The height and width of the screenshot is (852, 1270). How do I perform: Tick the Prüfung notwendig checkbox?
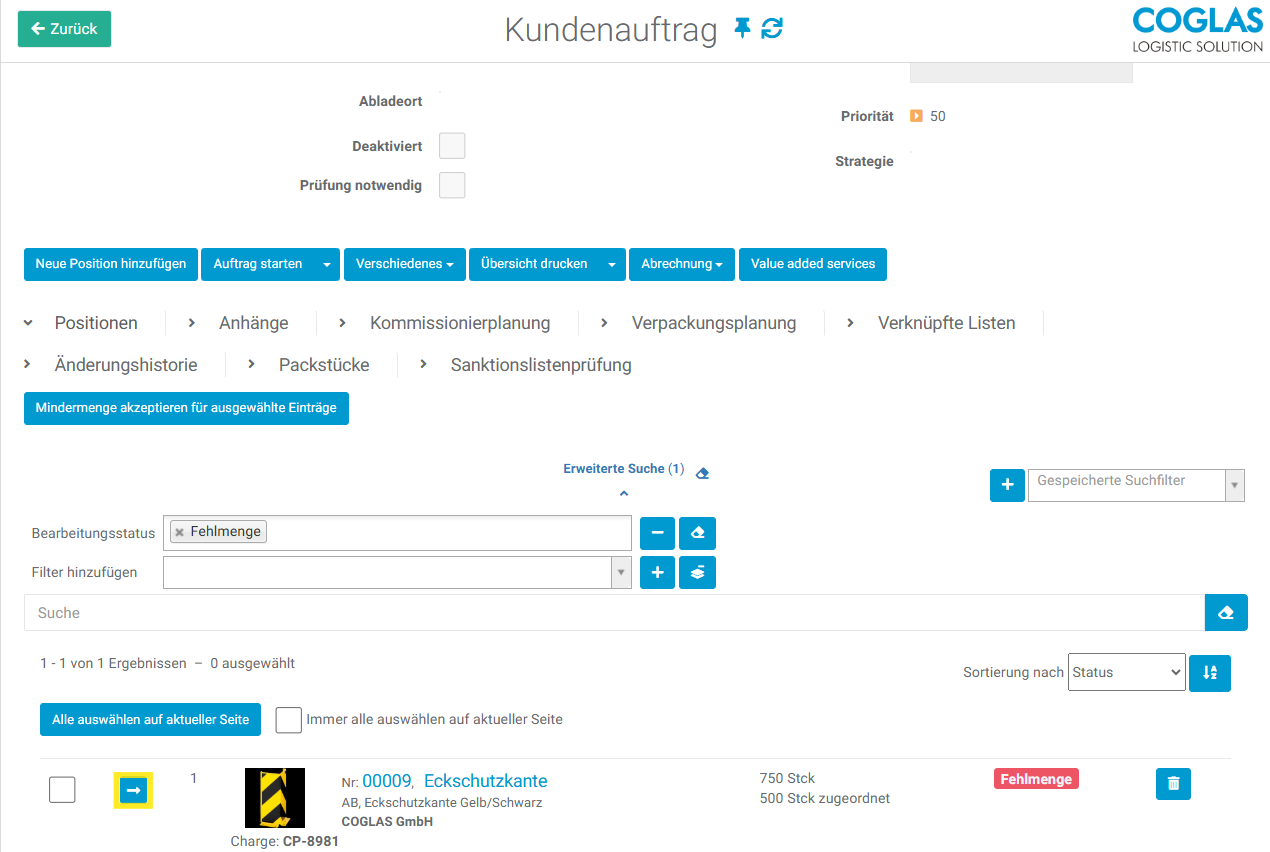pos(452,185)
